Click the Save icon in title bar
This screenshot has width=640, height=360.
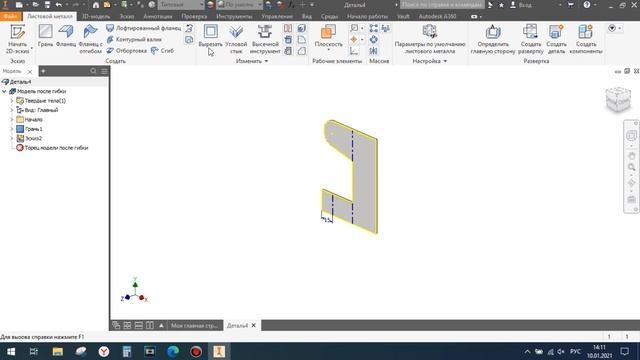(x=47, y=5)
